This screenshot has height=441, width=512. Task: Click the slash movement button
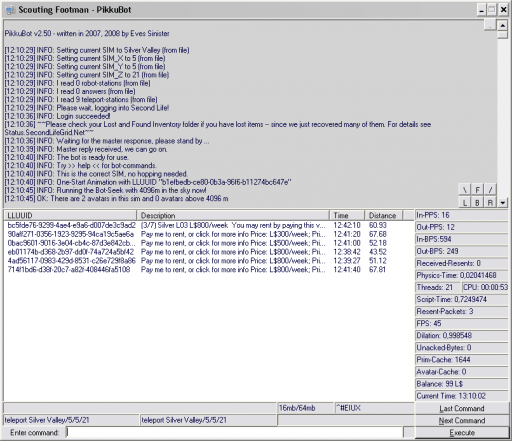point(490,190)
